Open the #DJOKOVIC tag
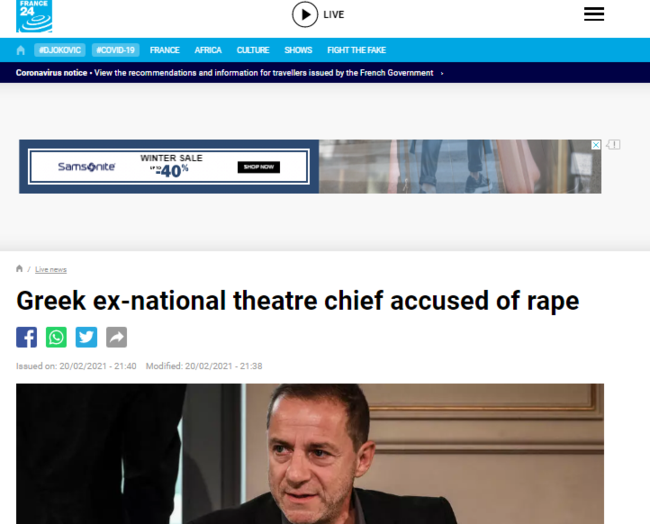This screenshot has width=650, height=524. 60,50
